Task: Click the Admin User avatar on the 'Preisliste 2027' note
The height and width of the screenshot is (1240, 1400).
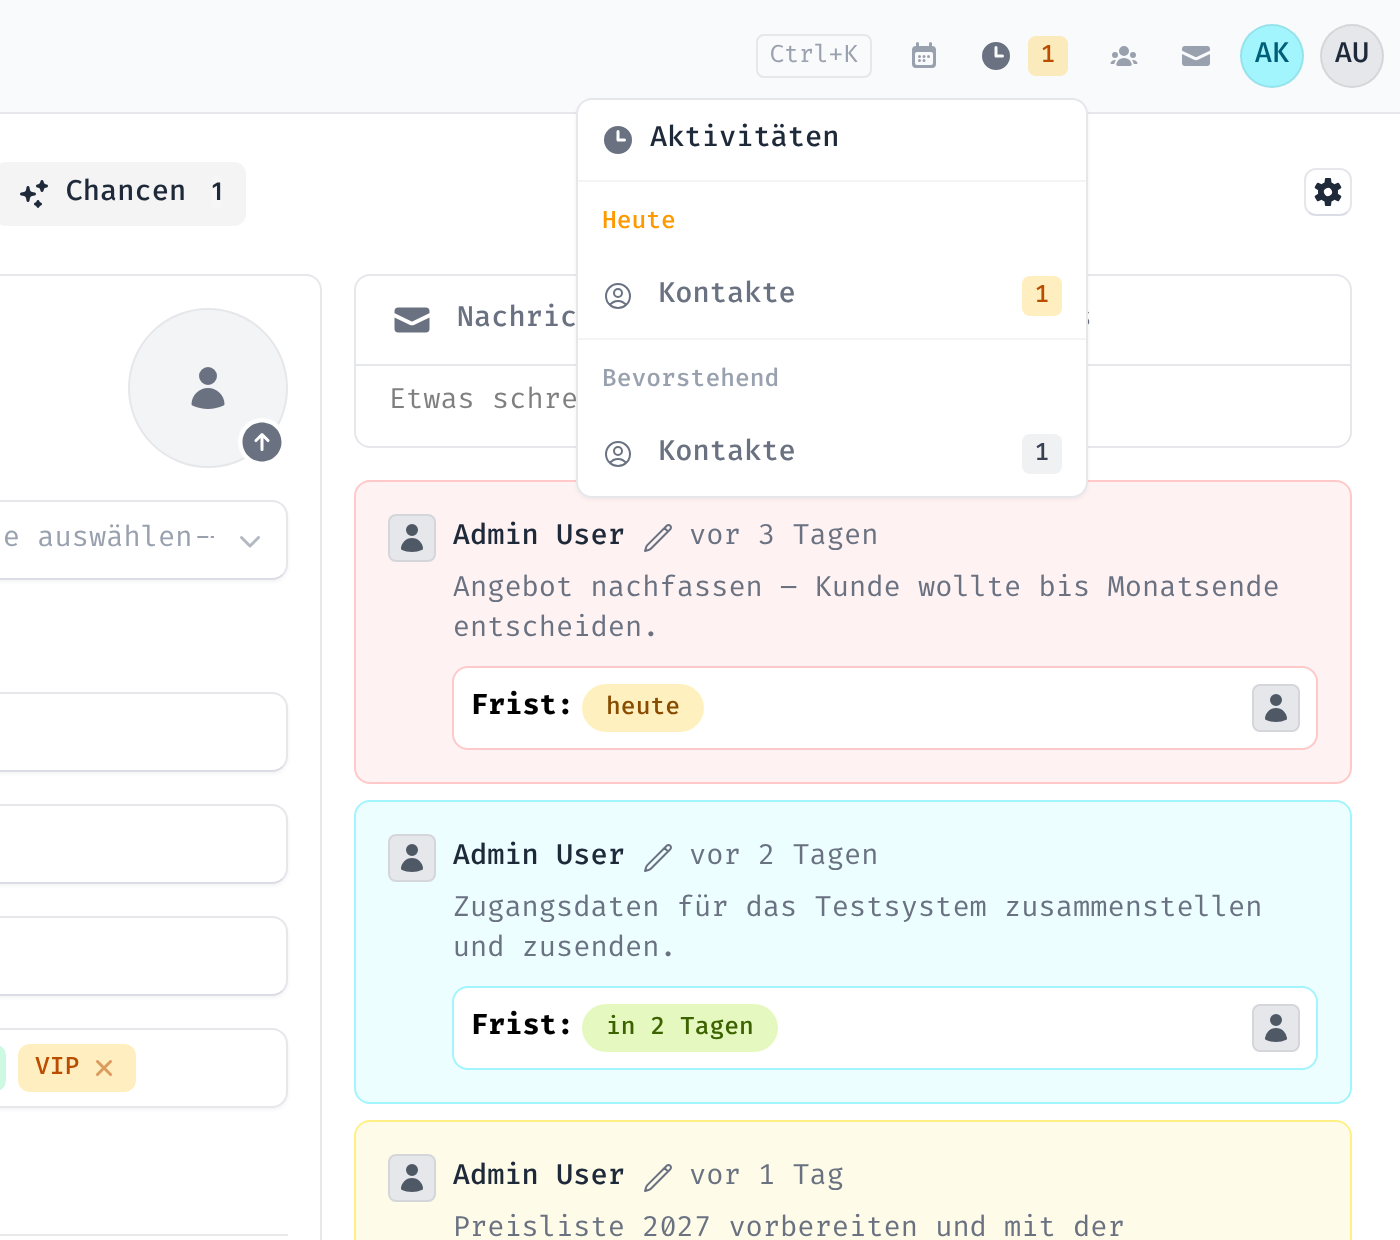Action: pos(412,1178)
